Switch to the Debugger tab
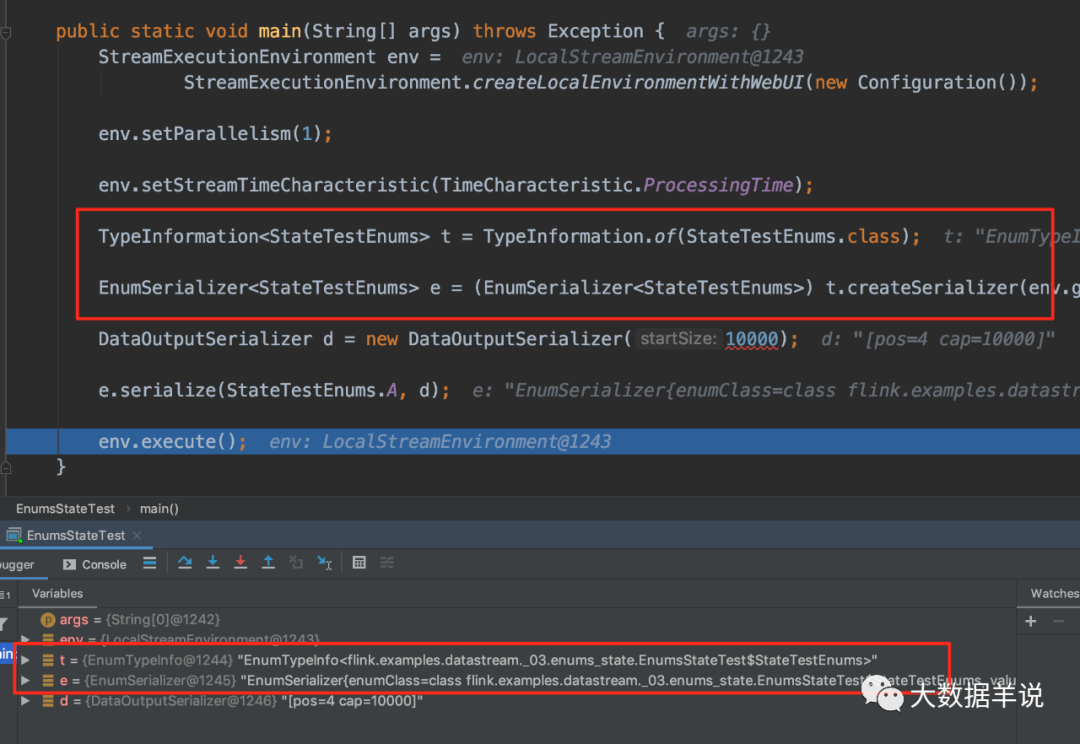The height and width of the screenshot is (744, 1080). 17,564
